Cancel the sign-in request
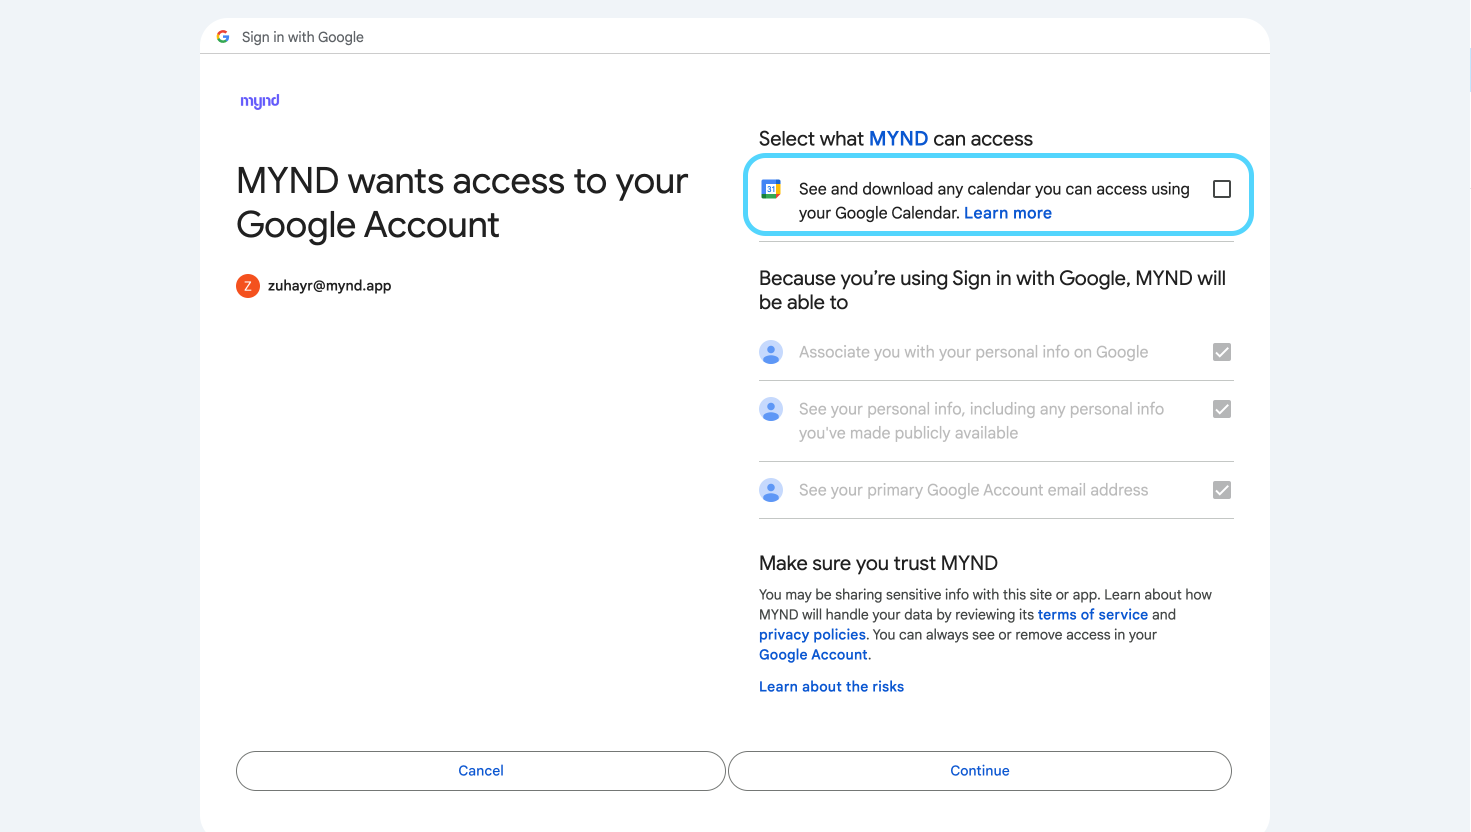 coord(481,771)
